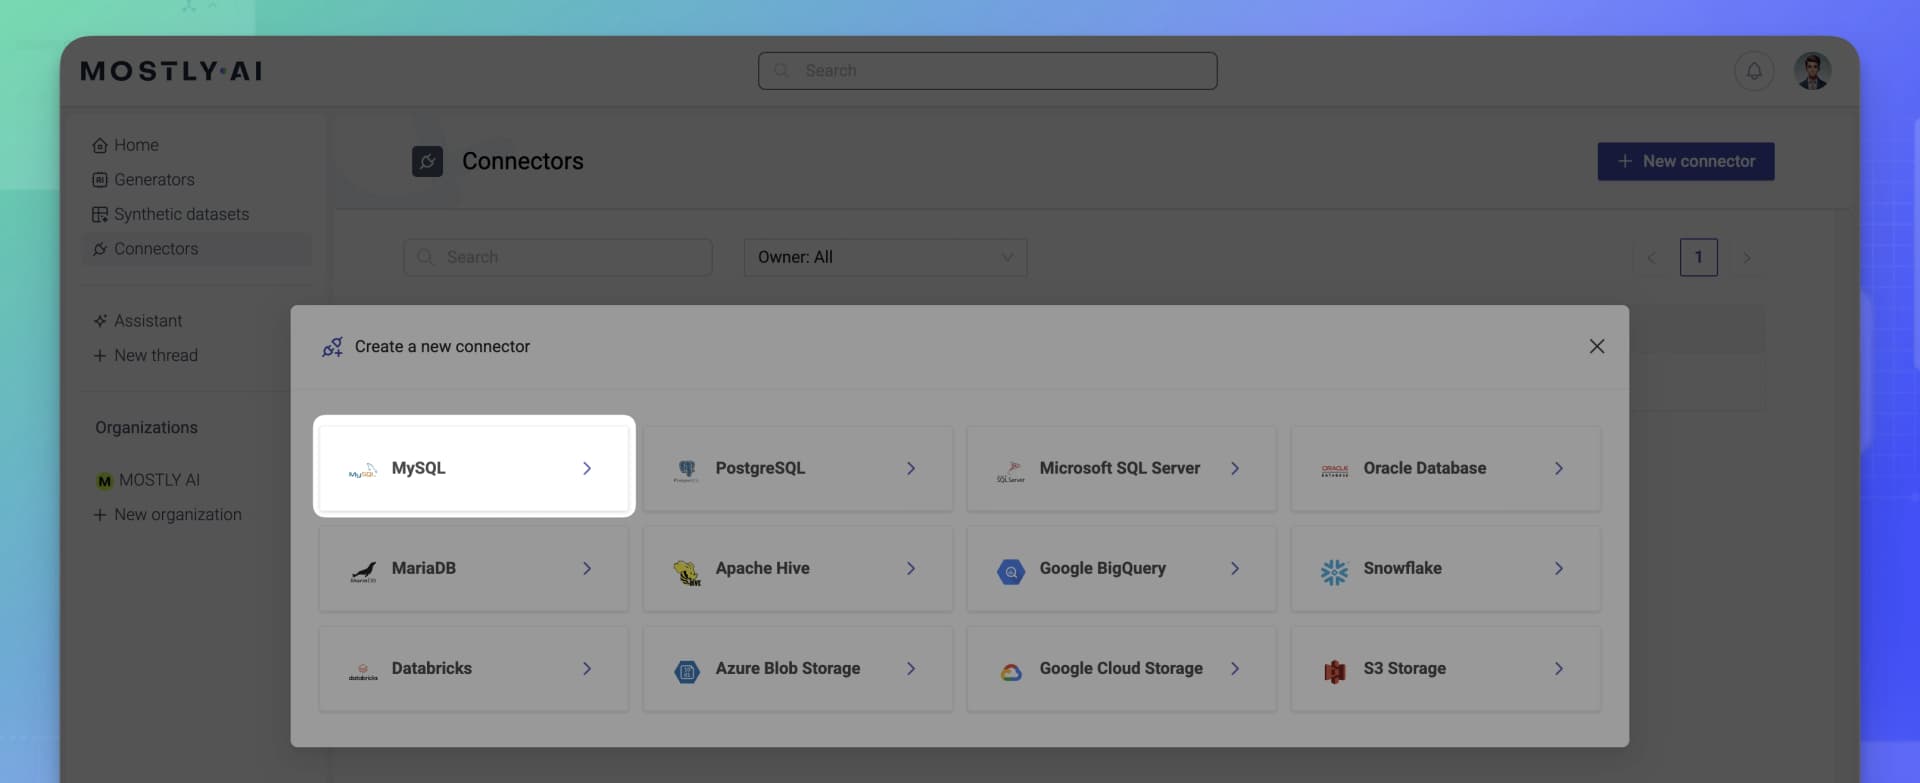This screenshot has height=783, width=1920.
Task: Click the MOSTLY AI organization badge
Action: pos(104,481)
